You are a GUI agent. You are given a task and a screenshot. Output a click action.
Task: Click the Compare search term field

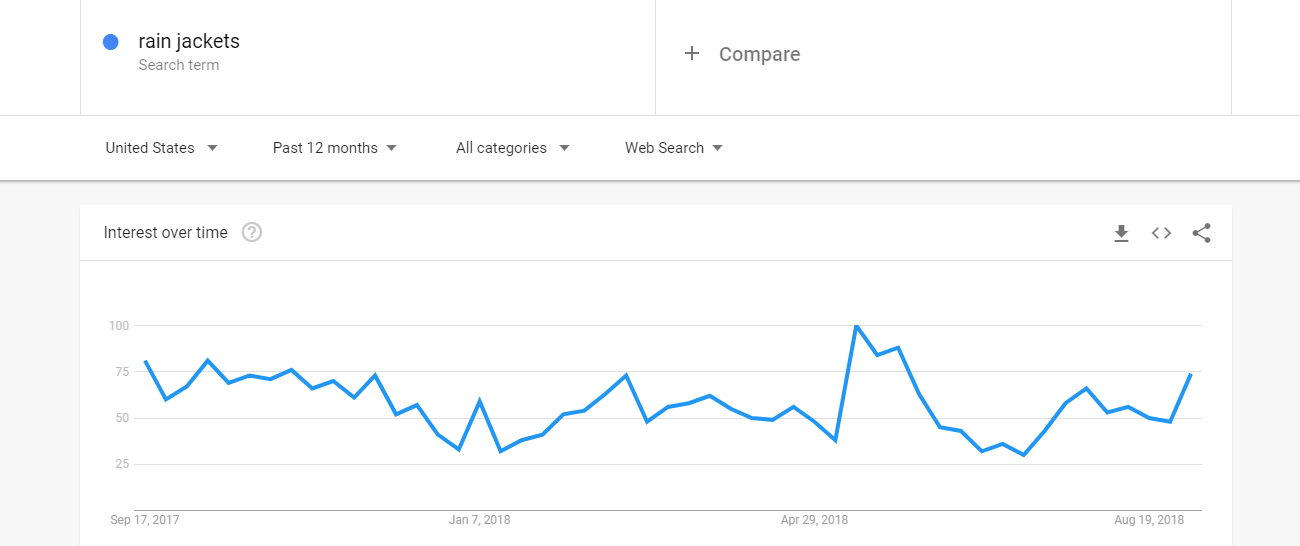coord(759,54)
